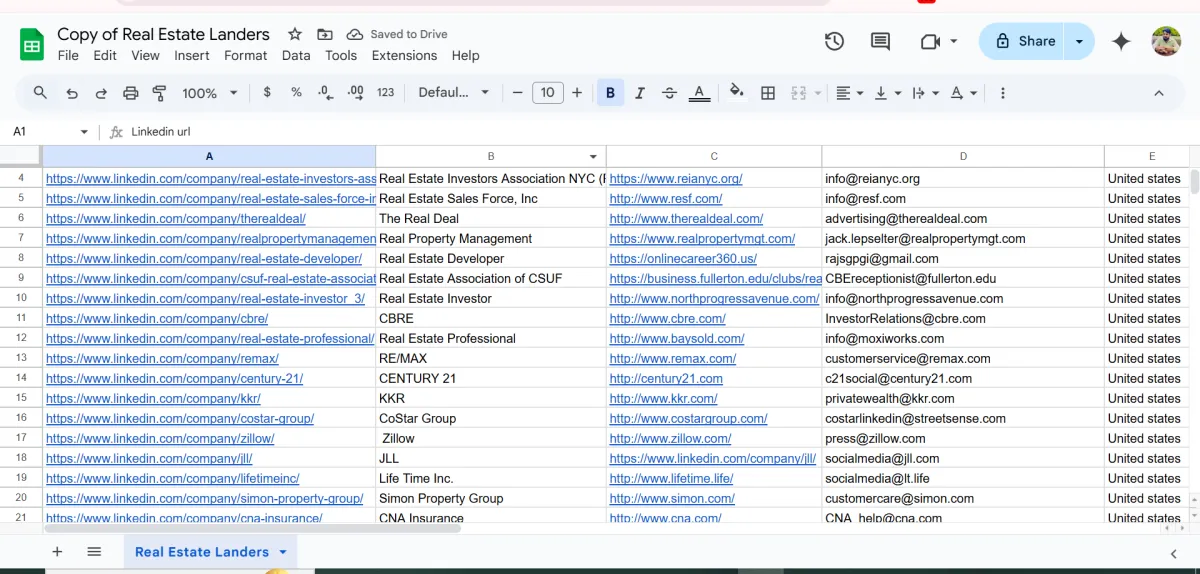Click the redo arrow
The height and width of the screenshot is (574, 1200).
tap(101, 93)
